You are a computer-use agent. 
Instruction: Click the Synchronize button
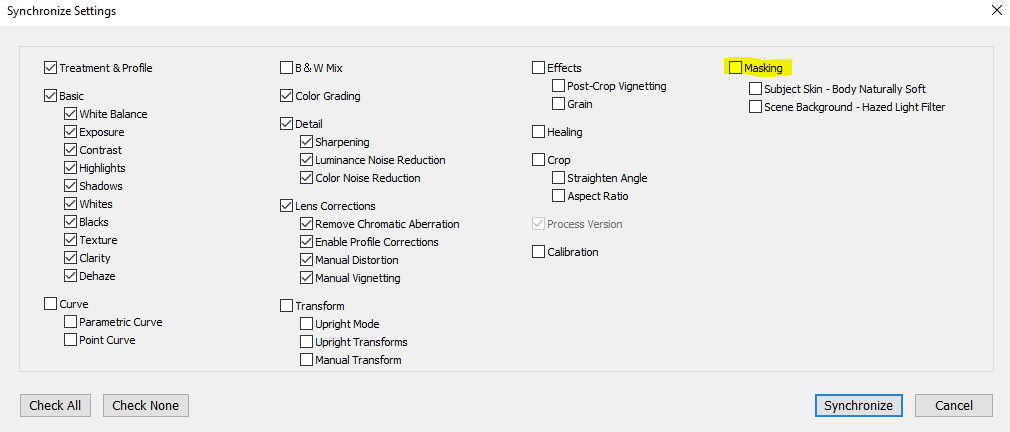click(x=859, y=406)
